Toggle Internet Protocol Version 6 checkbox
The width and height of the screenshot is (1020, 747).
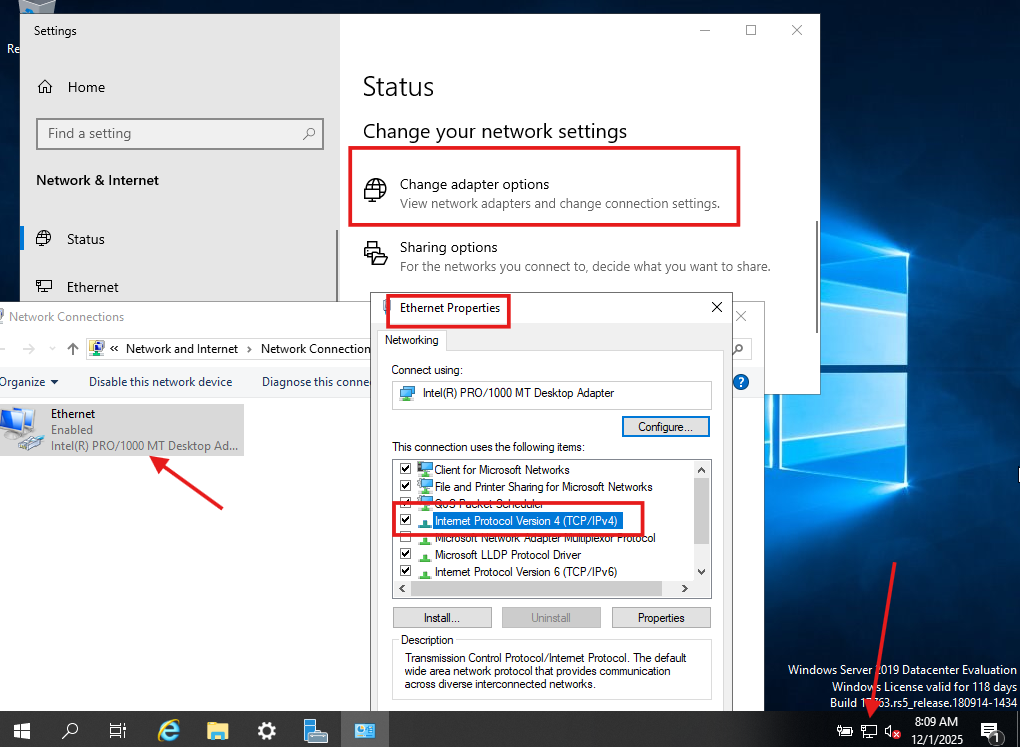pos(405,571)
